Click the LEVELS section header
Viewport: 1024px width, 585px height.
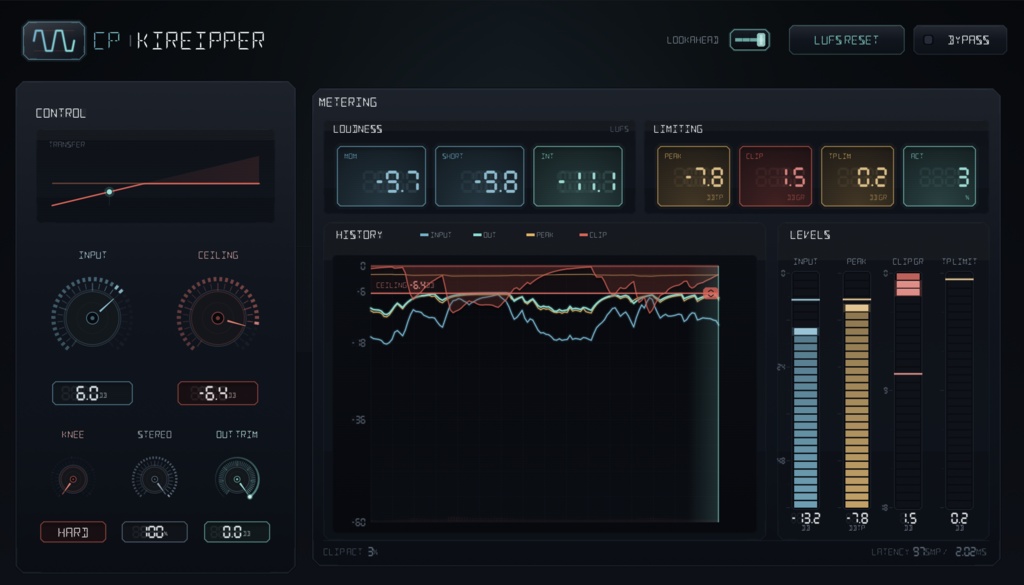[810, 235]
